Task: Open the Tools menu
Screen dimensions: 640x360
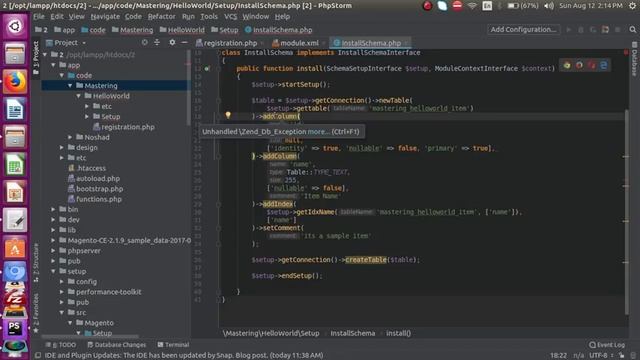Action: tap(209, 17)
